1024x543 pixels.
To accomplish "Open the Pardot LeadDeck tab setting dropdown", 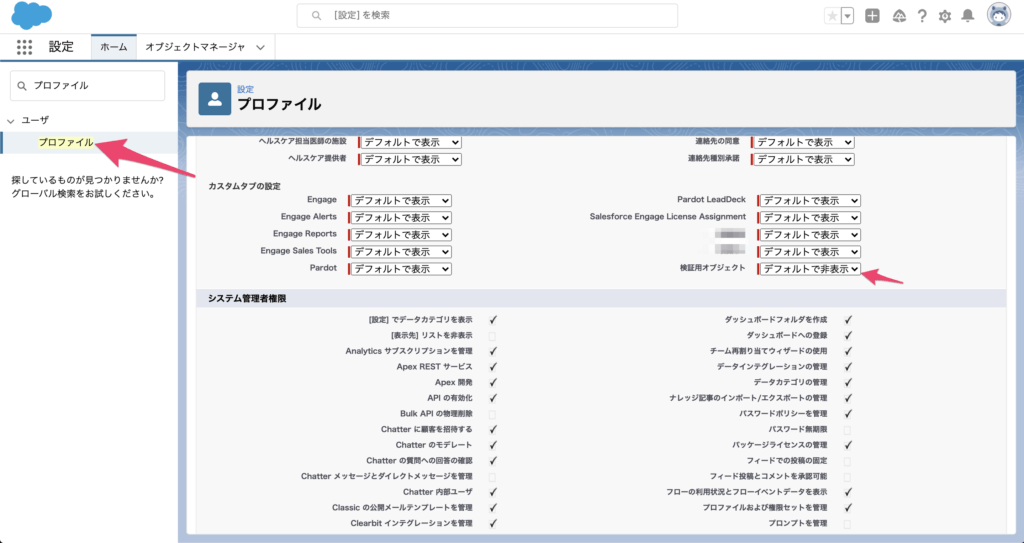I will tap(809, 201).
